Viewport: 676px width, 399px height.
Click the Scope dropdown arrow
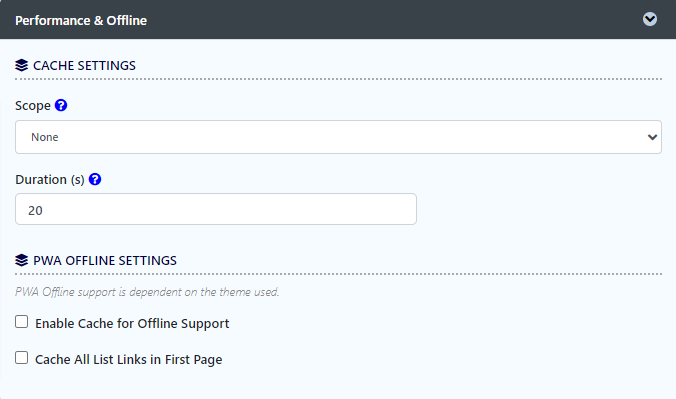click(652, 137)
